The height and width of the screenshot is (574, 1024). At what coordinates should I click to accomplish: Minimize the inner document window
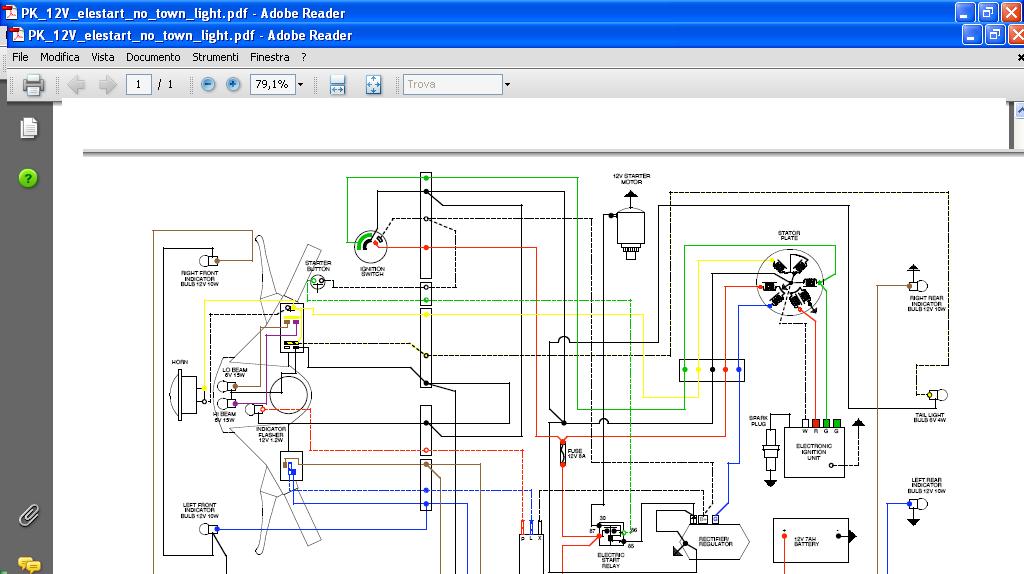tap(972, 35)
